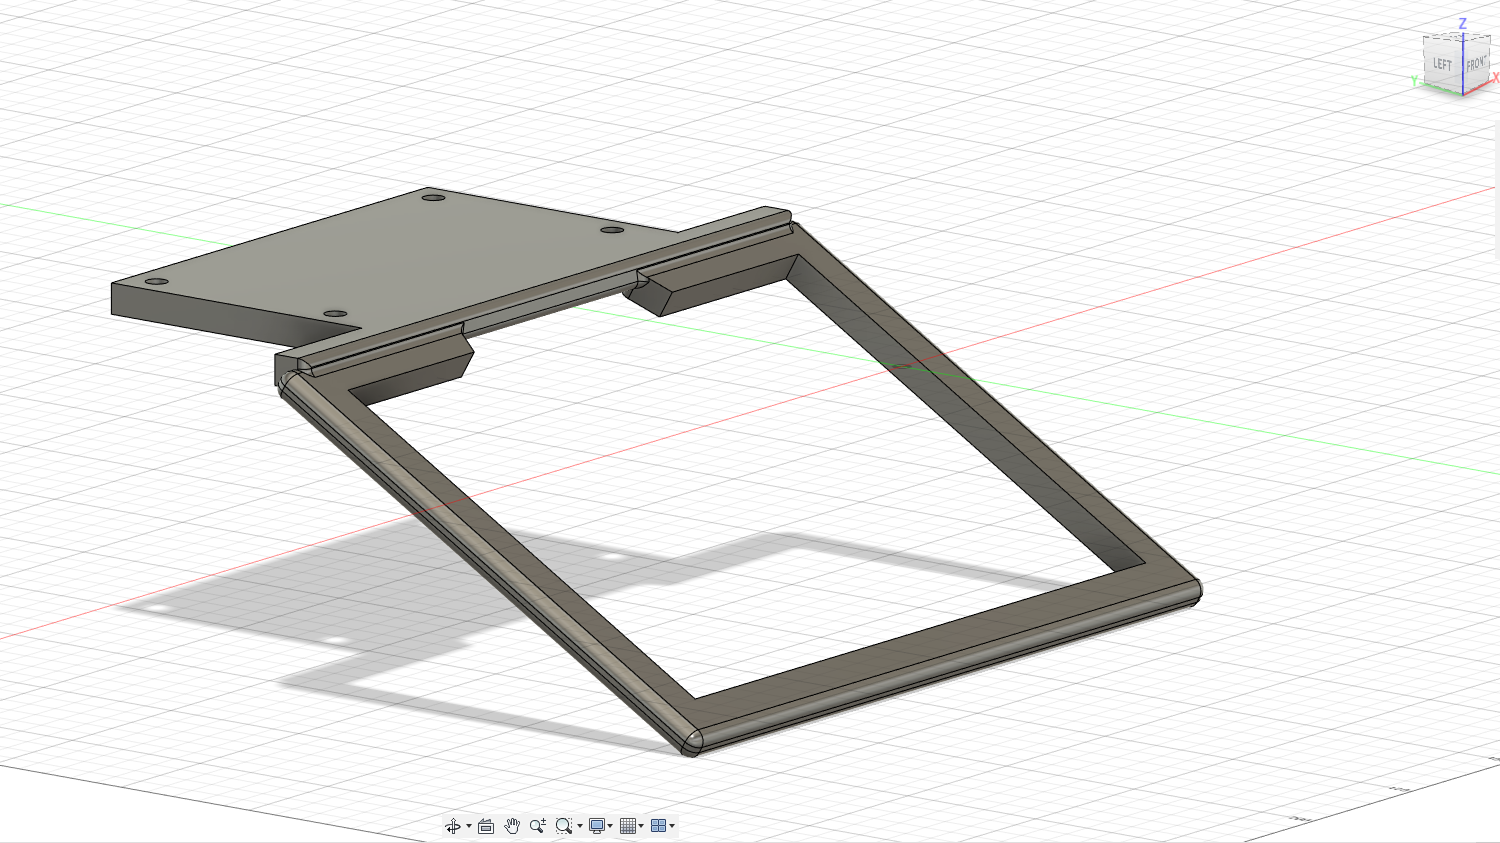Switch to FRONT view on ViewCube

click(1476, 65)
